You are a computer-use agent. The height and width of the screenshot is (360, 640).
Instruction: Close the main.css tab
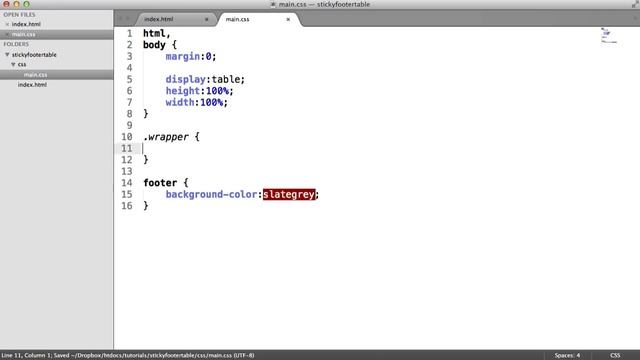click(x=288, y=19)
